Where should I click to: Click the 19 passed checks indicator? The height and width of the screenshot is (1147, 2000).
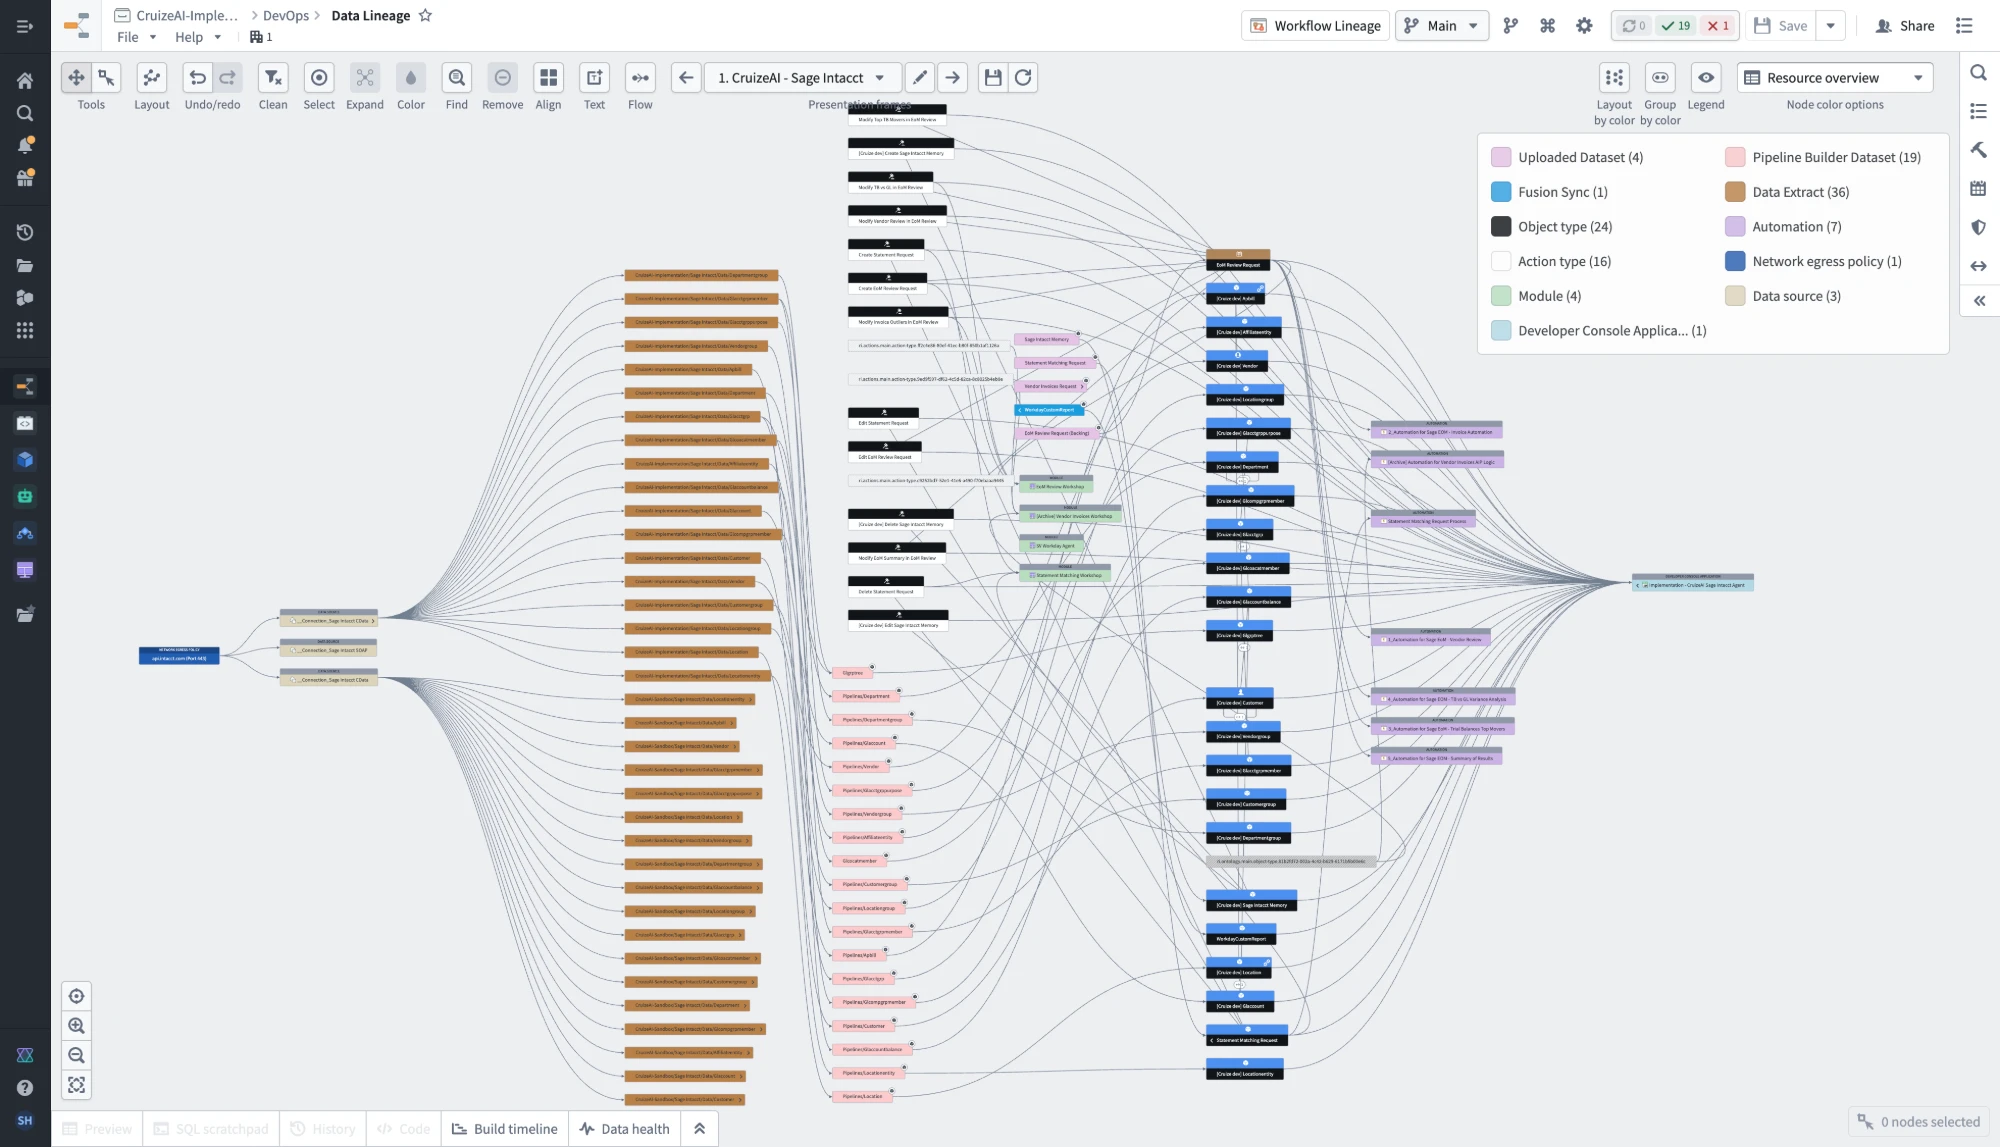point(1676,26)
